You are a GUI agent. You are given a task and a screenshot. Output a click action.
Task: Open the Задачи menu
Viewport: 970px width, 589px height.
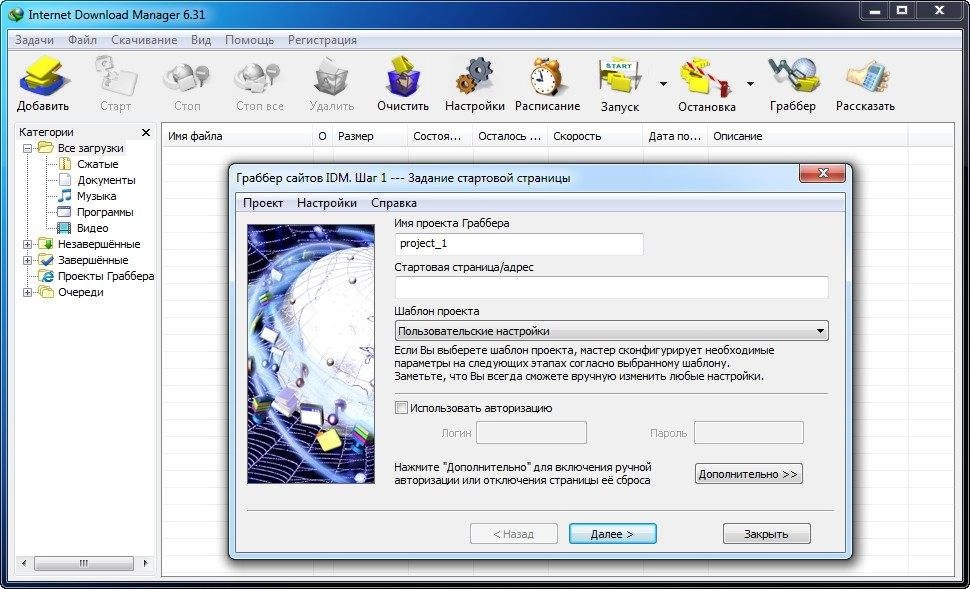pos(34,40)
